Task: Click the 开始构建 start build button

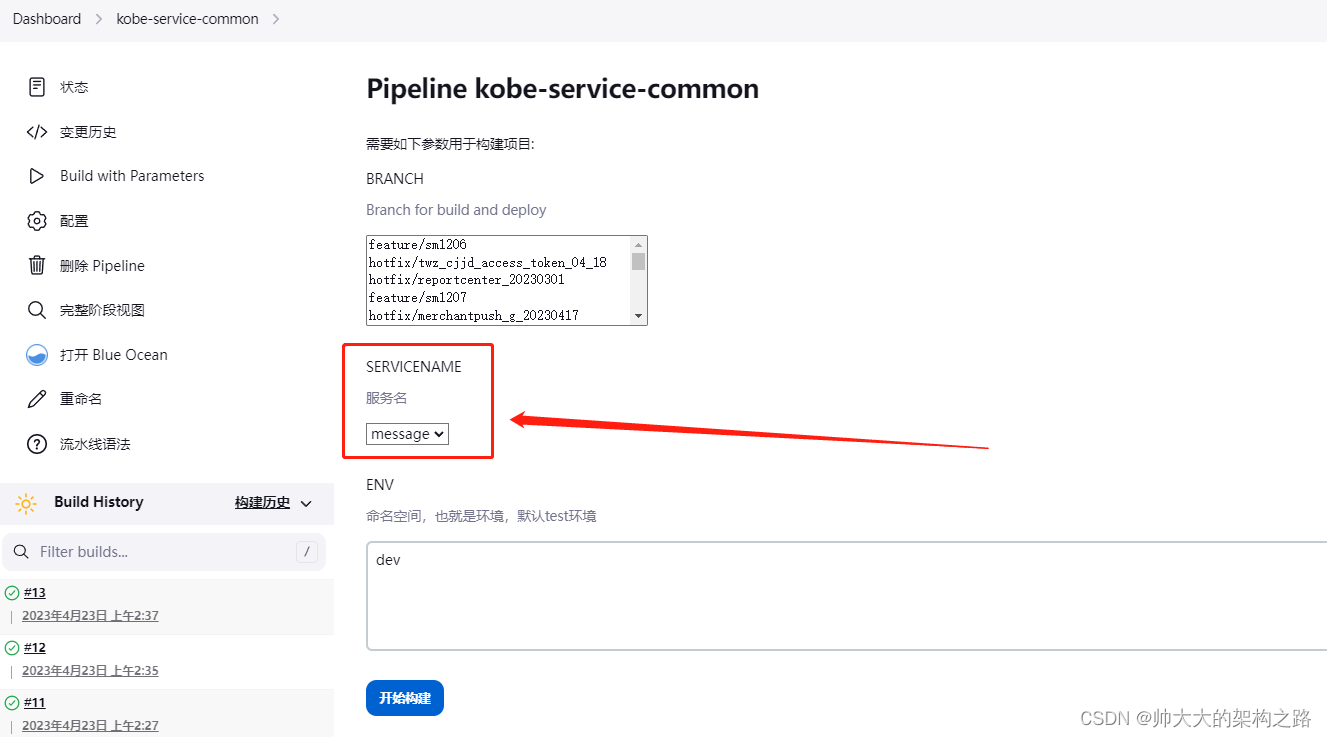Action: (405, 698)
